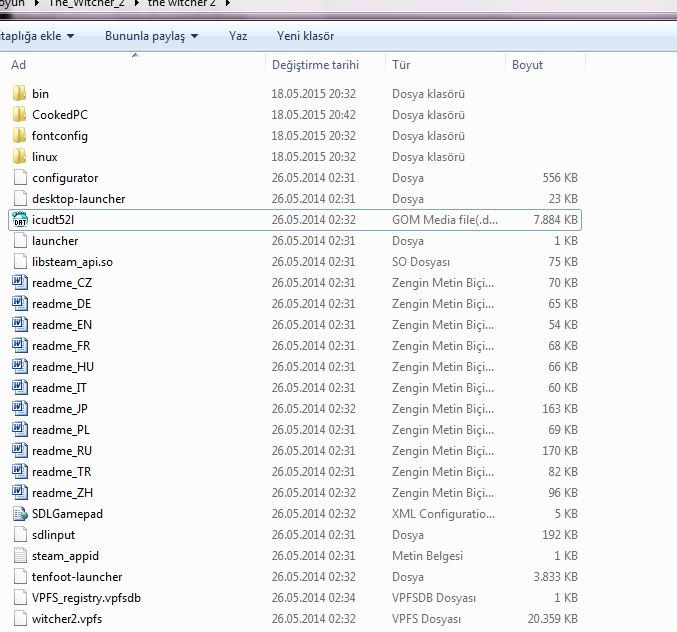Select the desktop-launcher file icon

click(20, 199)
